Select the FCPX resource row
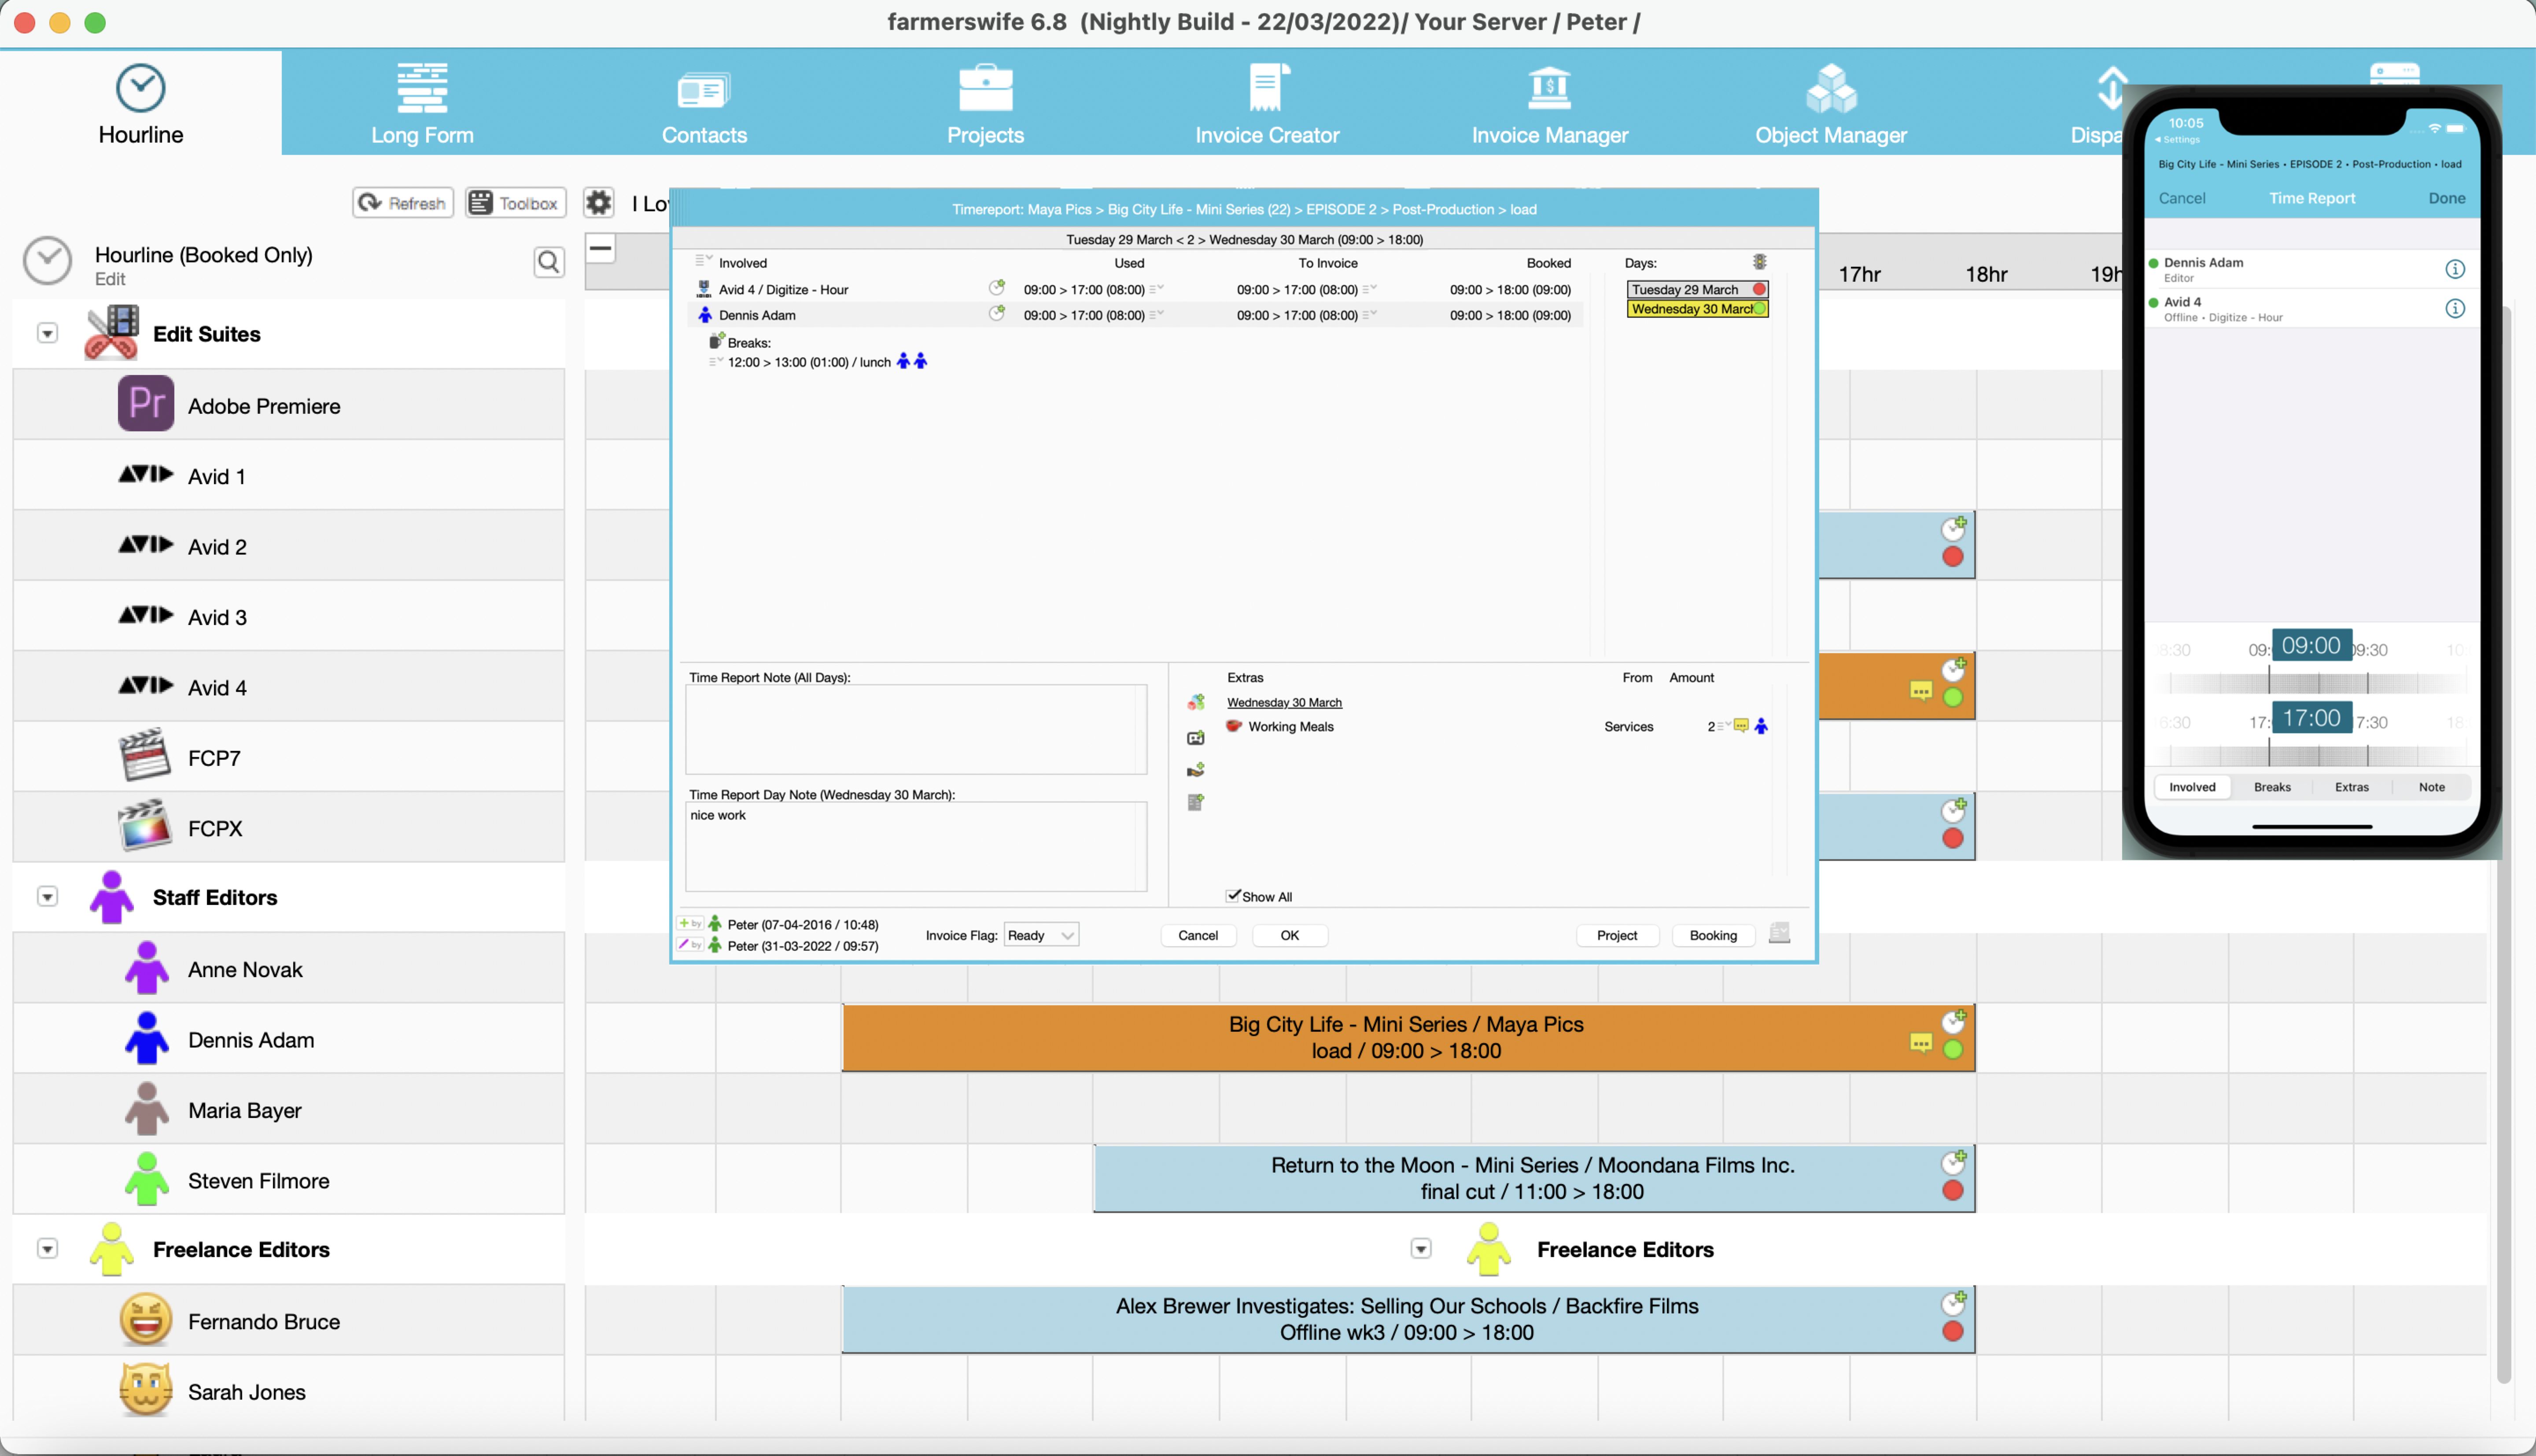The width and height of the screenshot is (2536, 1456). click(x=289, y=828)
